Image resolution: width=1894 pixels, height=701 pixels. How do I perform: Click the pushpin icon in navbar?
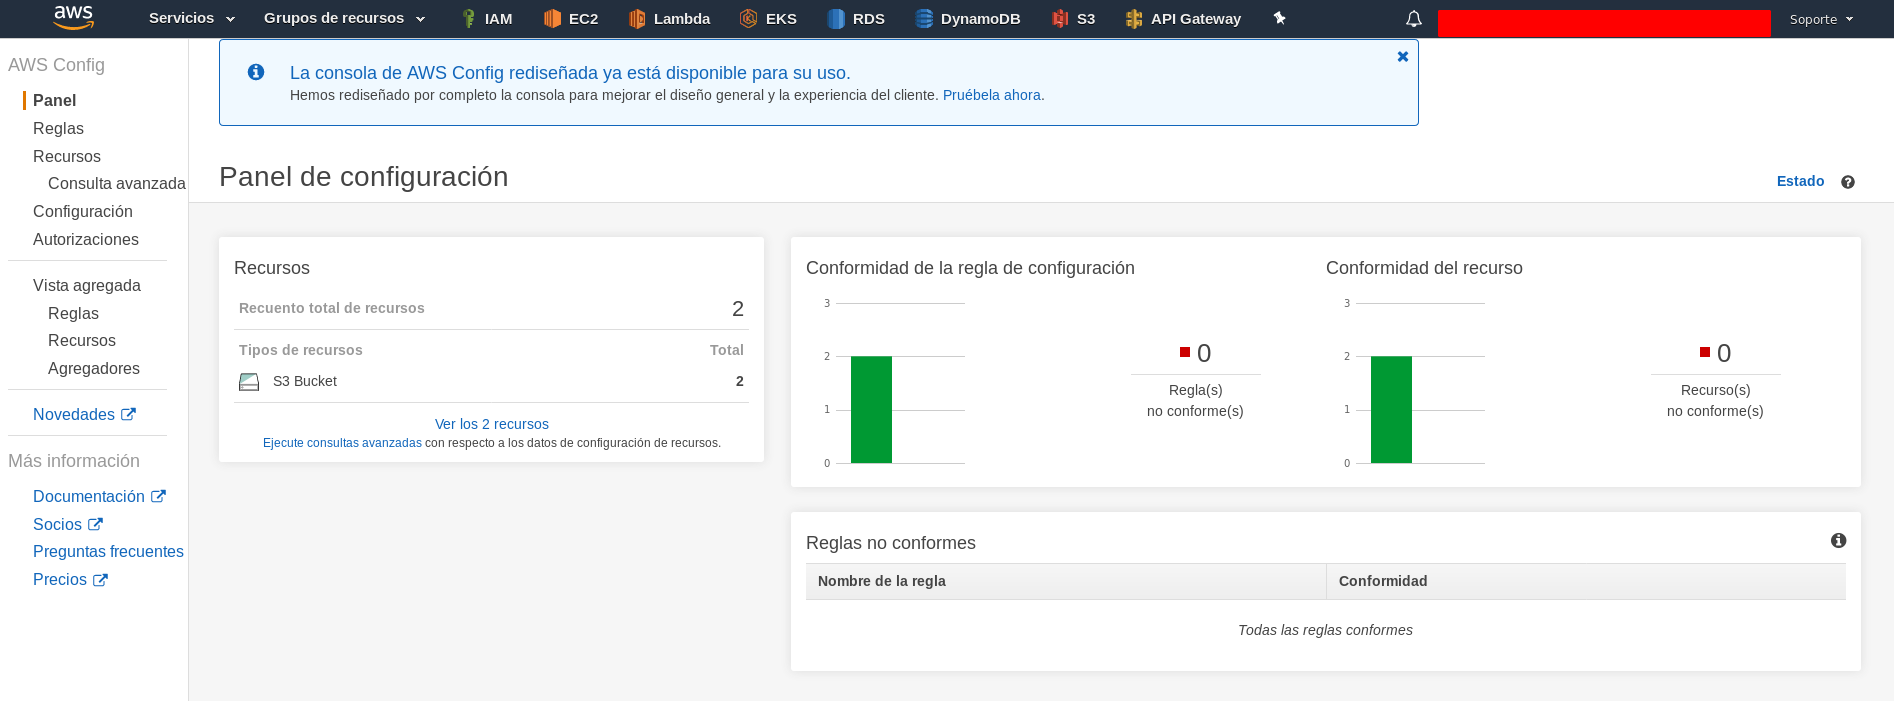tap(1279, 18)
